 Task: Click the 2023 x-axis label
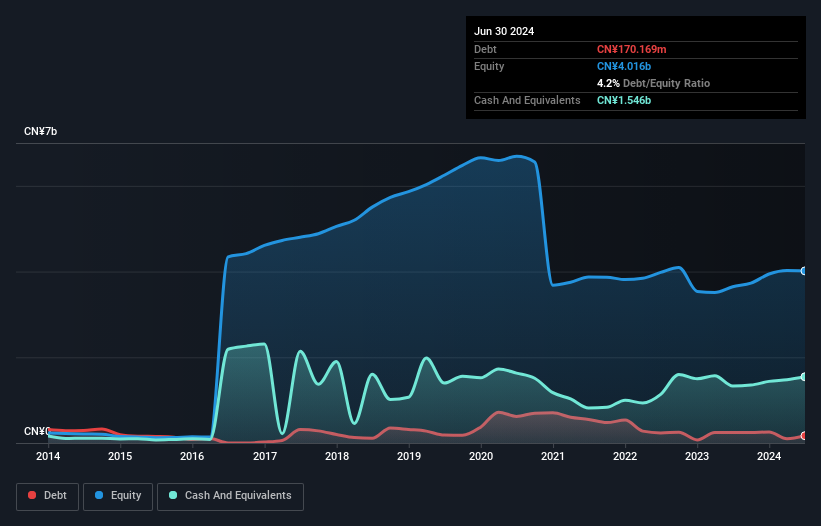pos(697,456)
